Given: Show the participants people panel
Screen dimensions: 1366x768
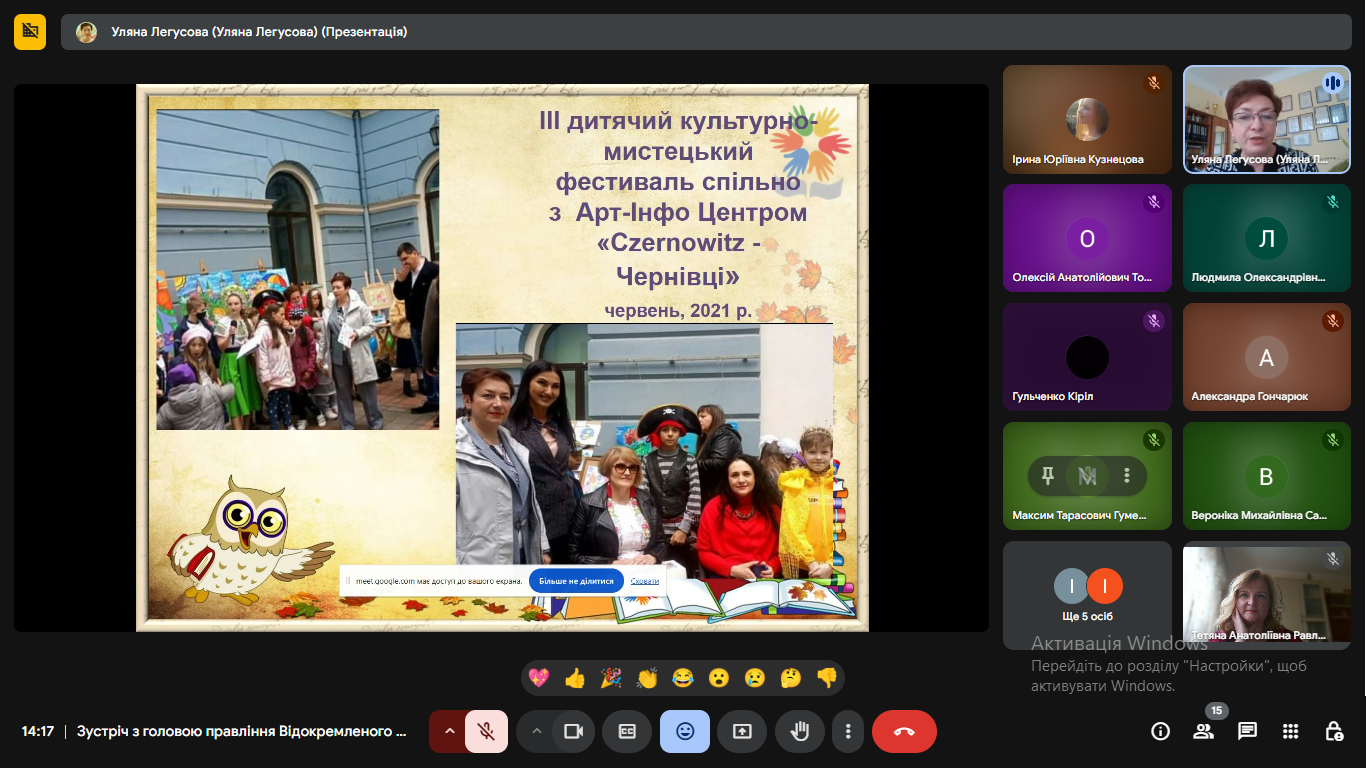Looking at the screenshot, I should [1203, 731].
